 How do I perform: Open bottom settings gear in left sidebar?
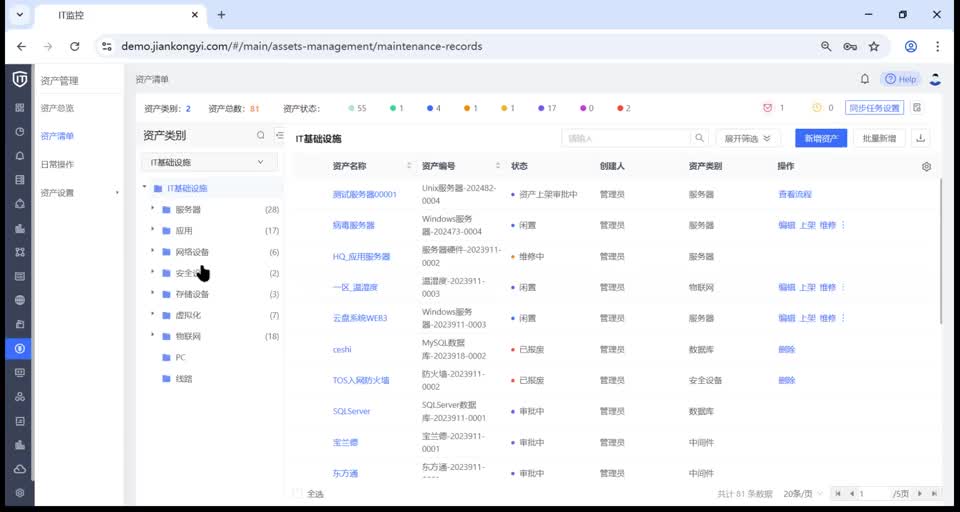tap(20, 493)
